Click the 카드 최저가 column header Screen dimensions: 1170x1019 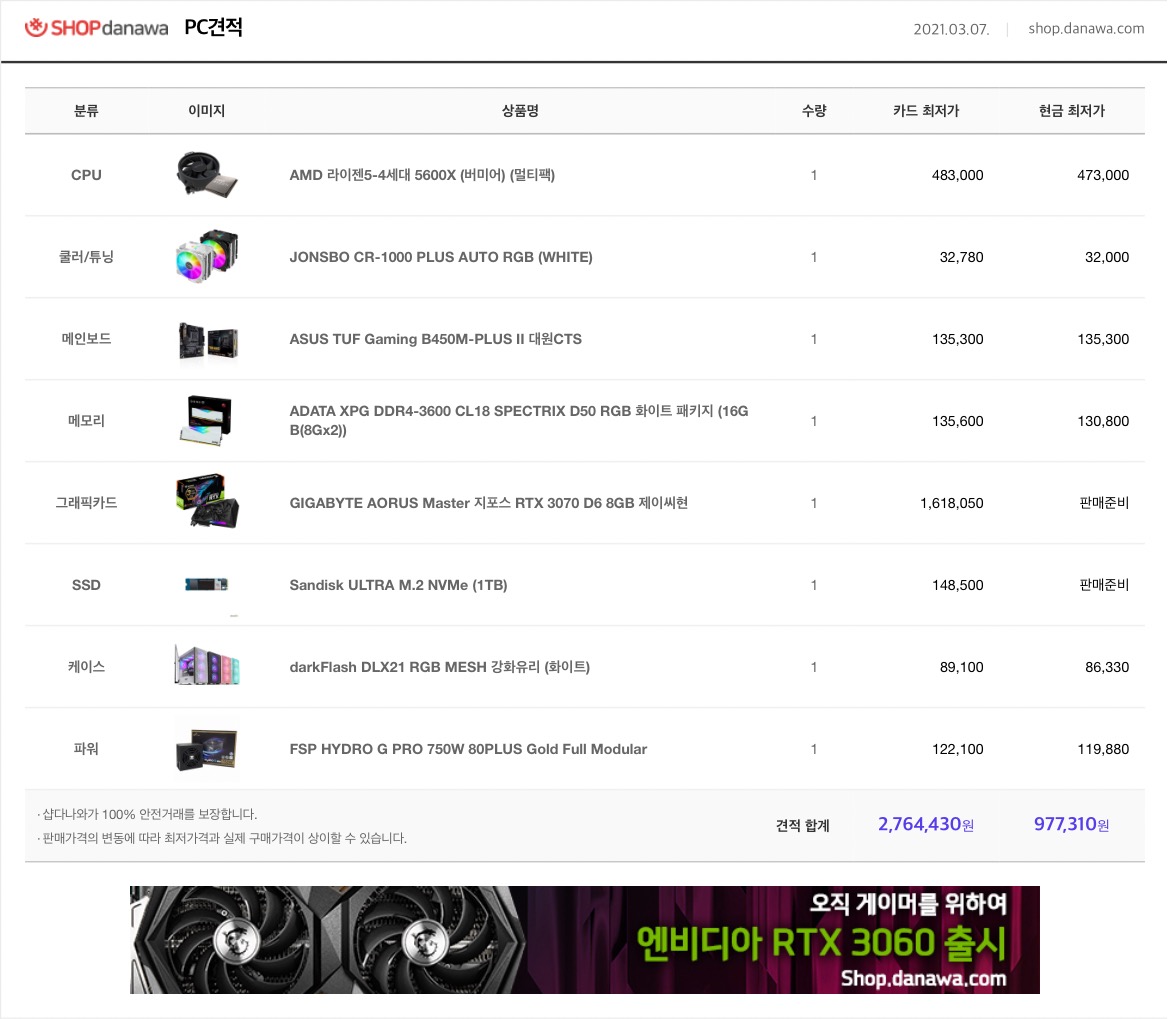(x=926, y=110)
